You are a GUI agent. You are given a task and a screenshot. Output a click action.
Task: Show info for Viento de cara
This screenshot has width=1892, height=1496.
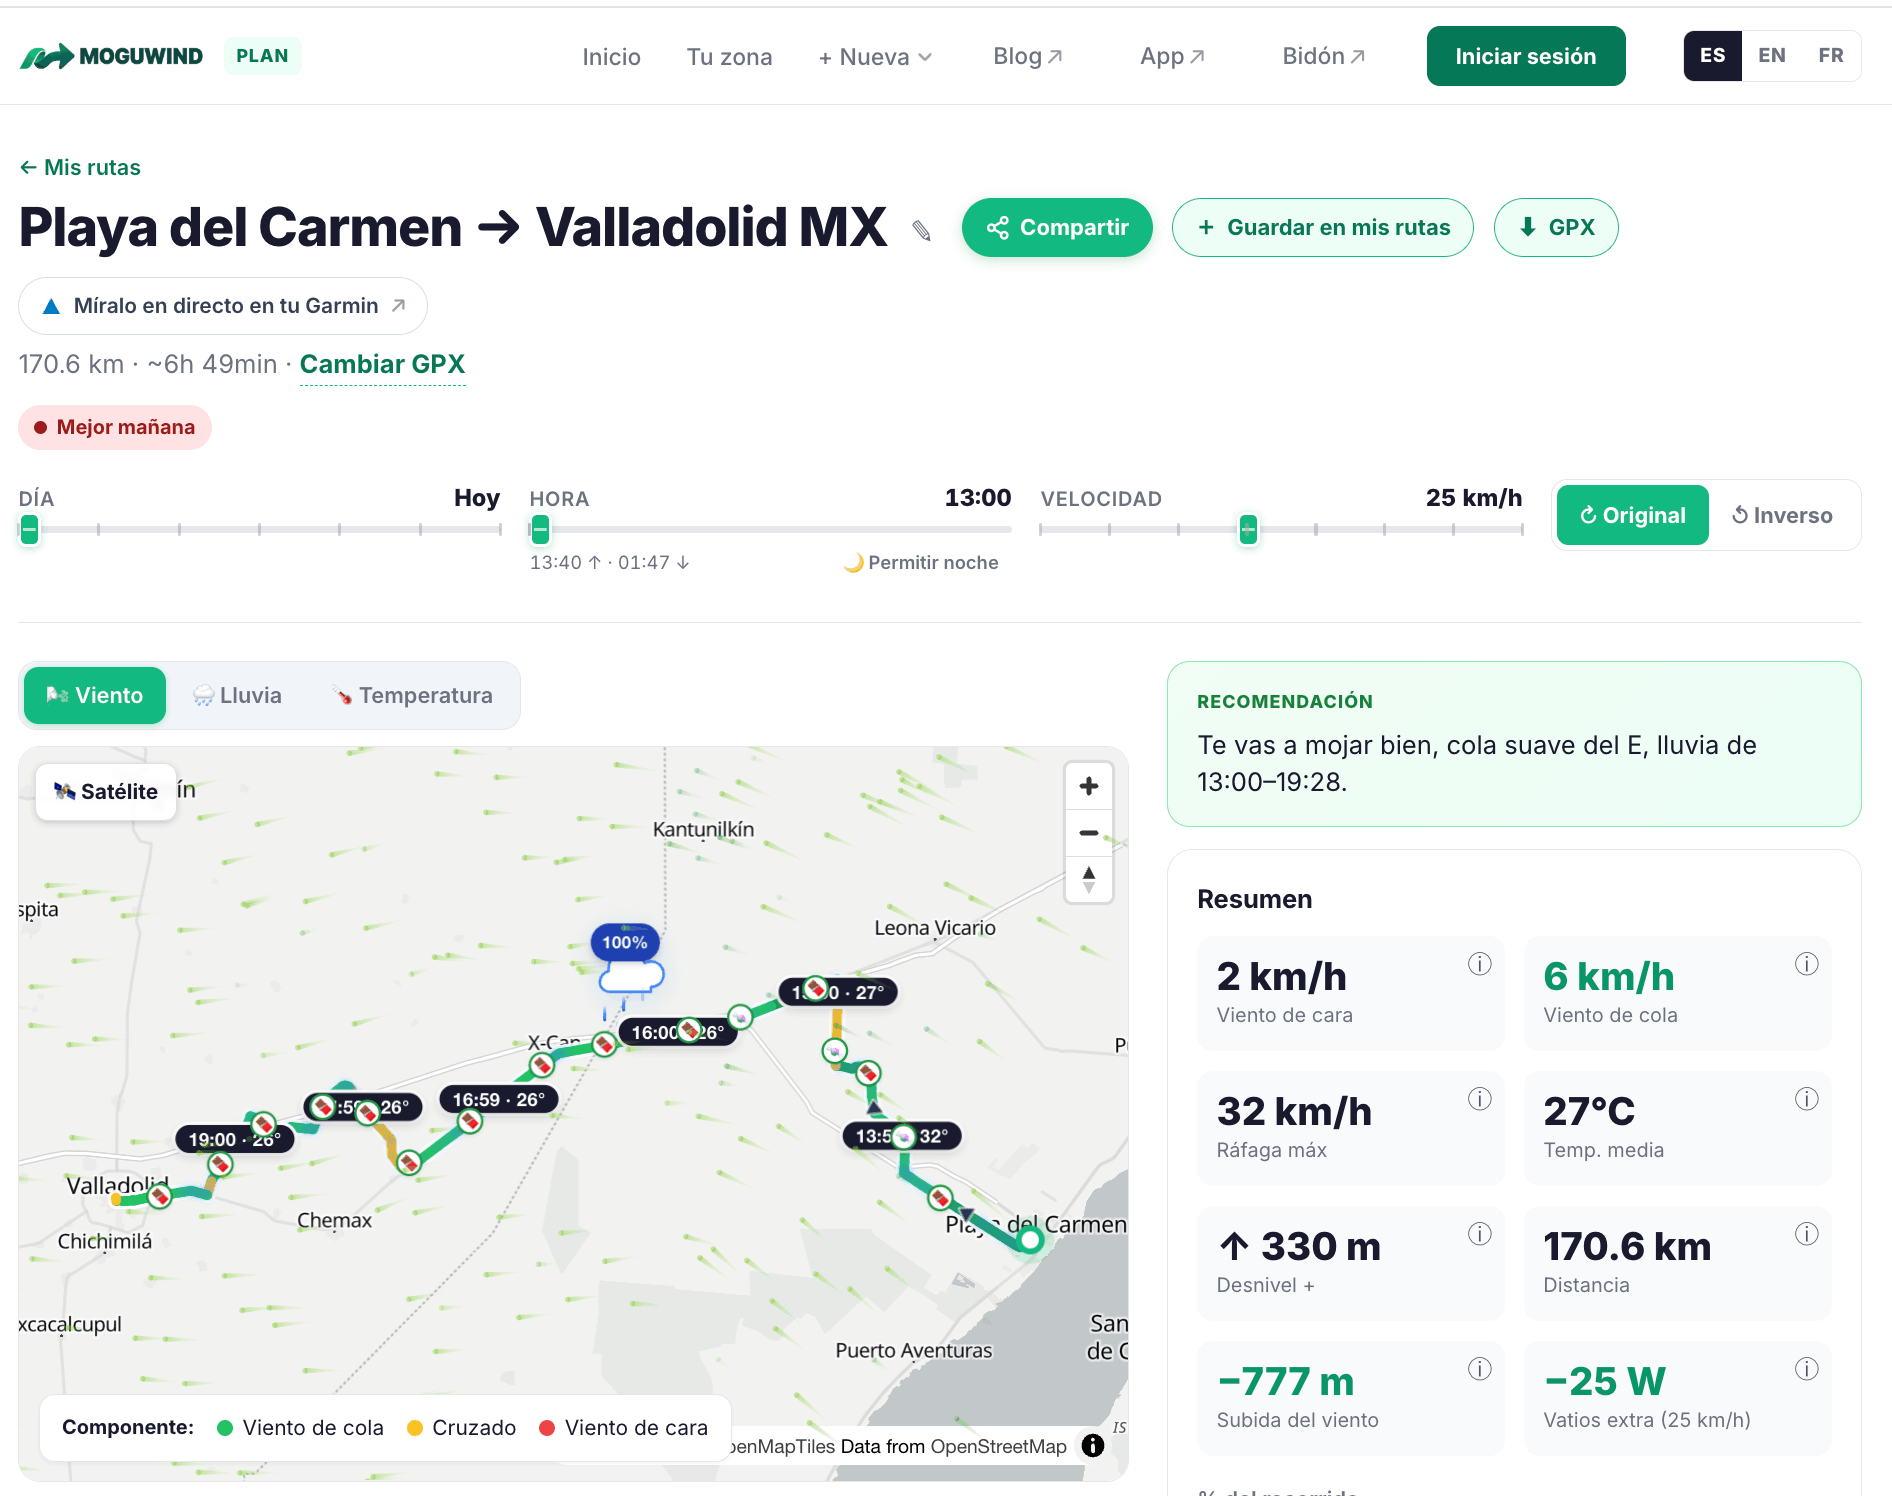1479,964
